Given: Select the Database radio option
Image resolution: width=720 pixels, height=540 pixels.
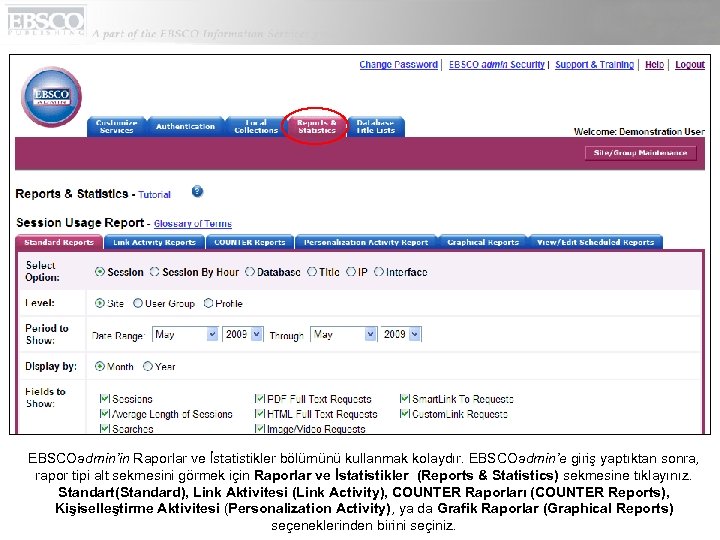Looking at the screenshot, I should point(250,272).
